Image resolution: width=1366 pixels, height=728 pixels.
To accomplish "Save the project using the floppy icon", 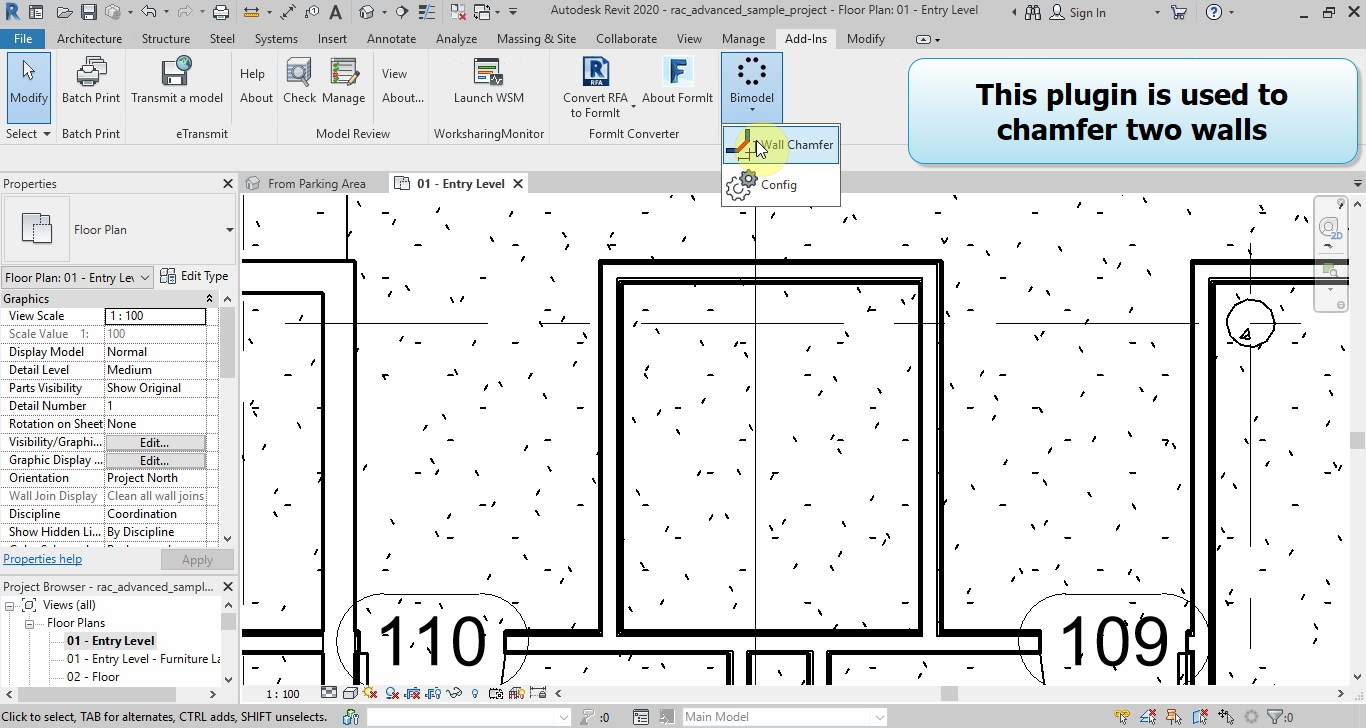I will 88,13.
